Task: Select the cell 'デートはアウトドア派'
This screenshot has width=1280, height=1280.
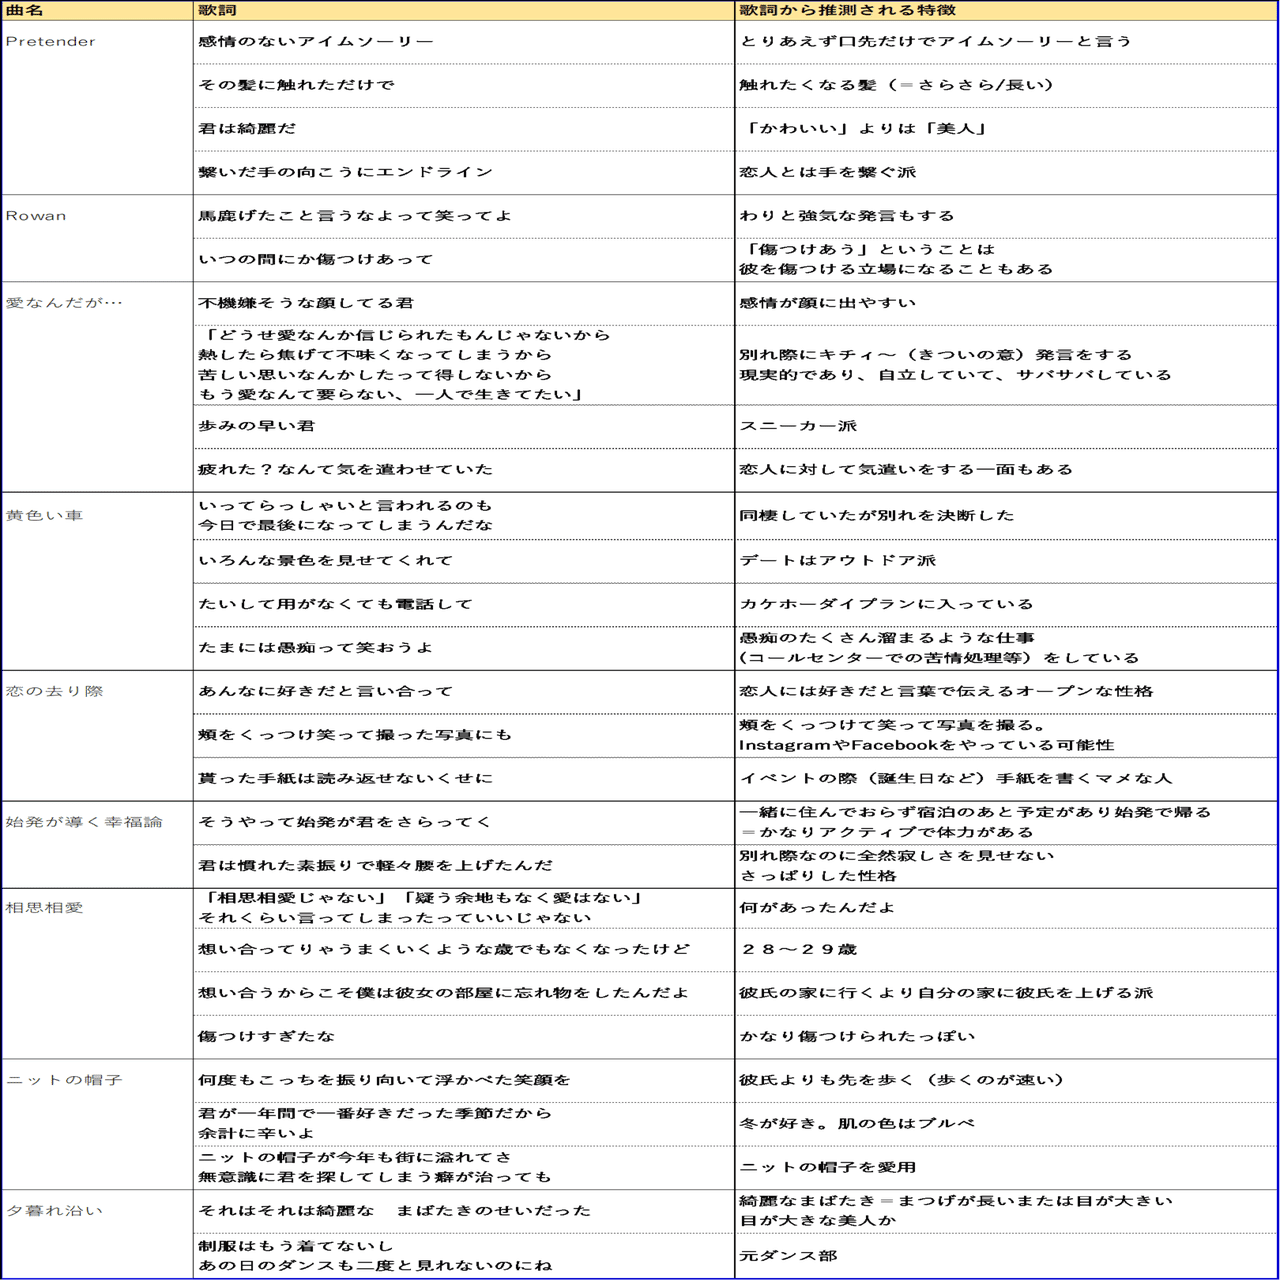Action: (1006, 561)
